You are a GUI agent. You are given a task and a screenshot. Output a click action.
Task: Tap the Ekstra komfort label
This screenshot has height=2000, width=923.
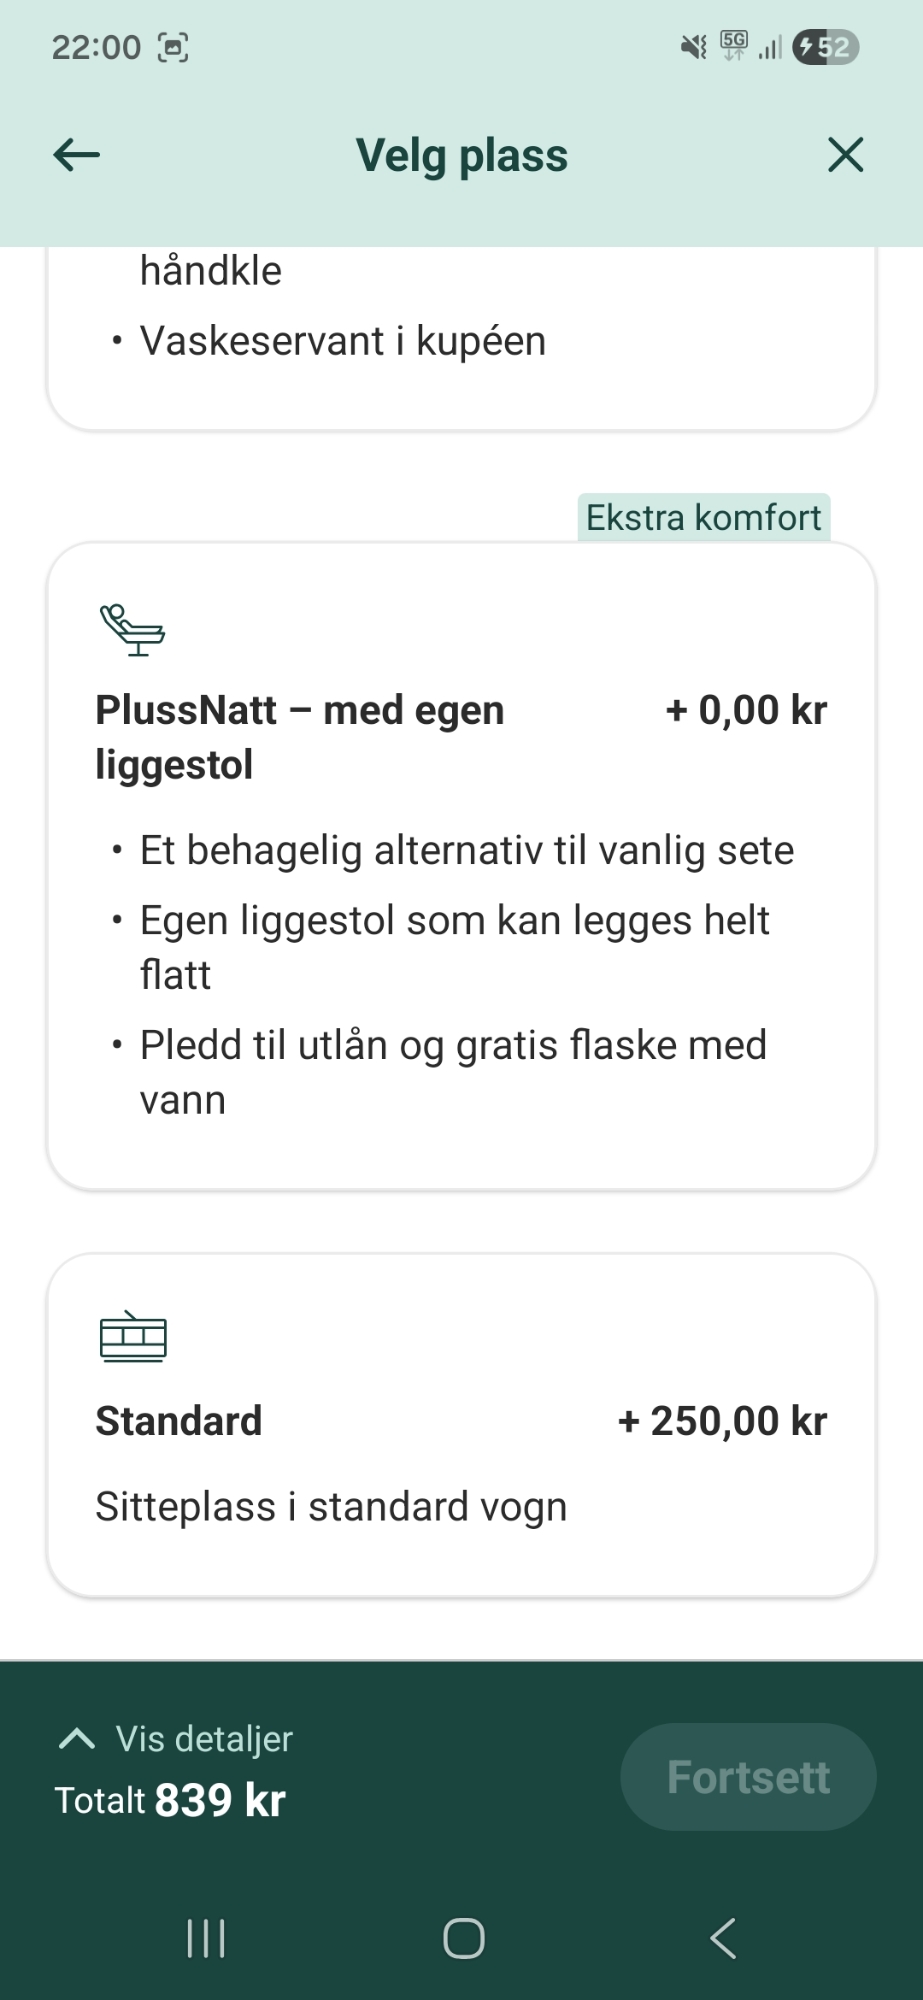703,518
